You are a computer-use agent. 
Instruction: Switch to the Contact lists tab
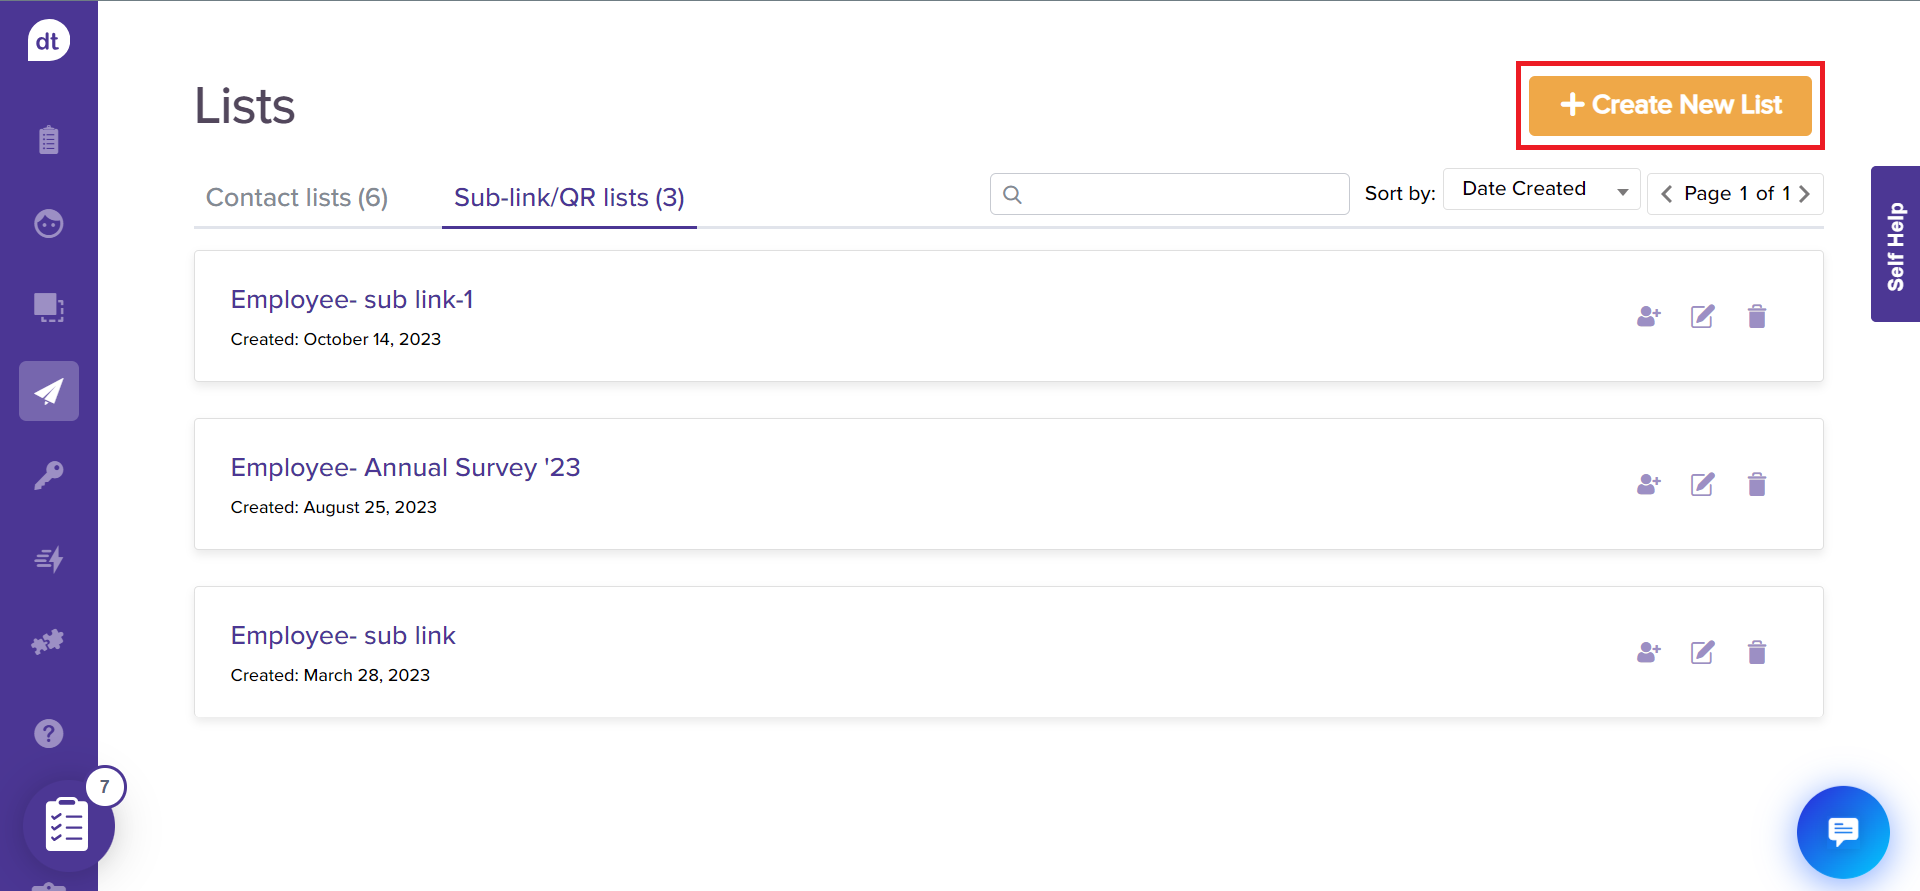(x=297, y=198)
